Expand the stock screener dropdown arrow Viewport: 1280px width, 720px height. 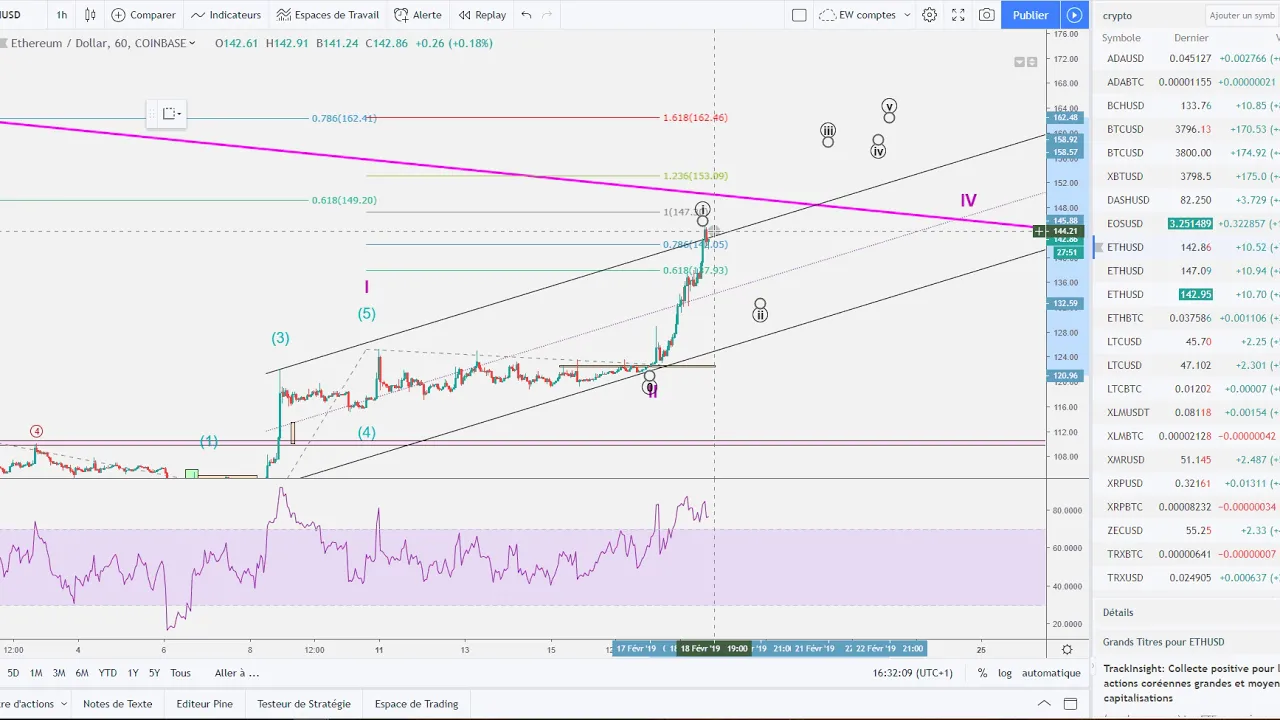[64, 704]
